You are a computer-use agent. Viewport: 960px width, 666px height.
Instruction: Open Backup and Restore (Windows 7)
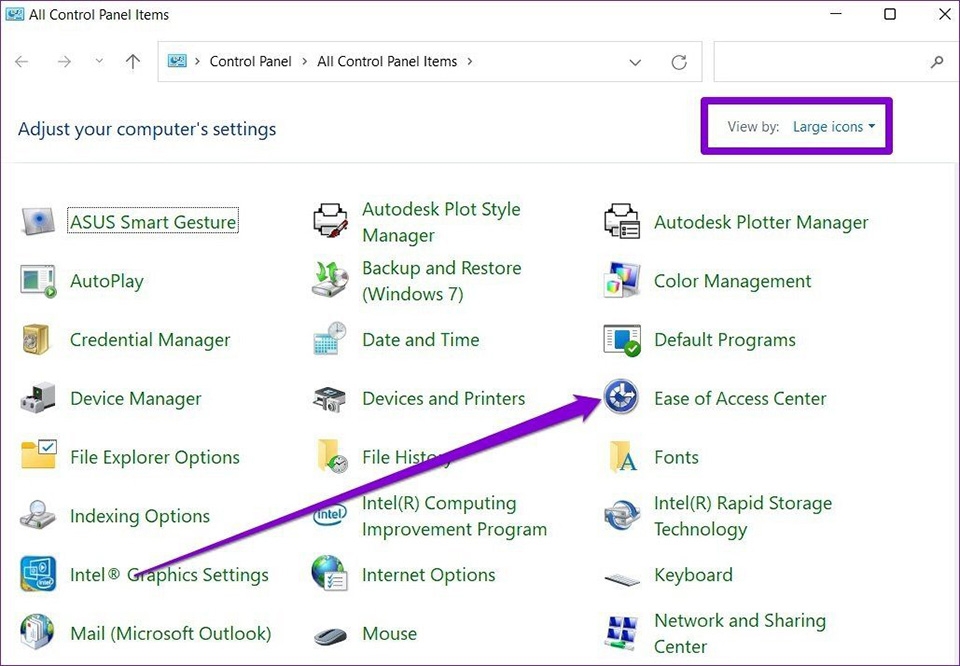(441, 281)
